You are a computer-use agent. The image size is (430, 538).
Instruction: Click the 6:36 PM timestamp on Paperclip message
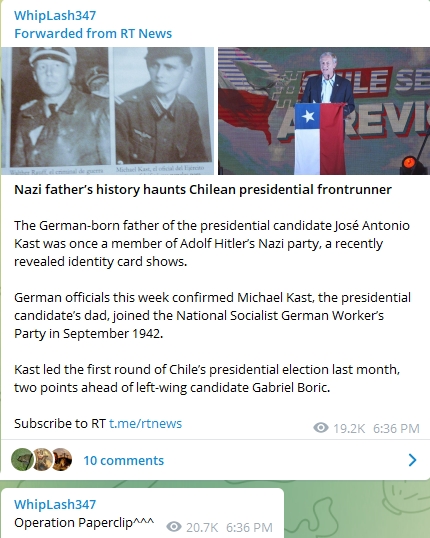249,527
